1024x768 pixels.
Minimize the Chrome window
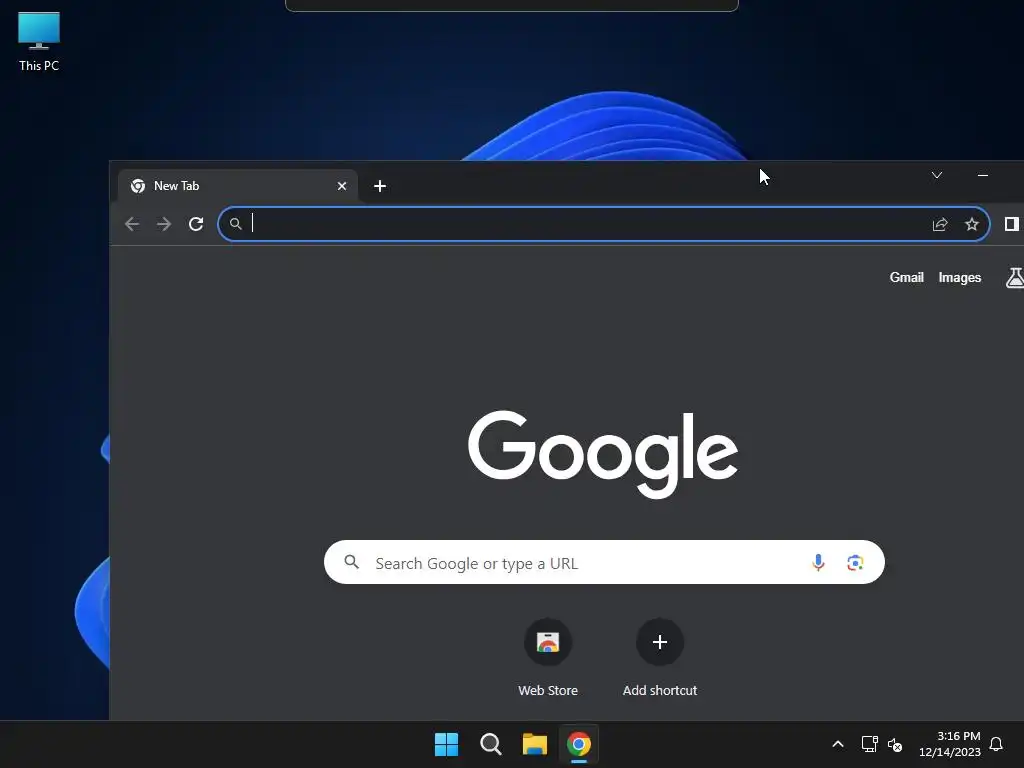(x=982, y=175)
